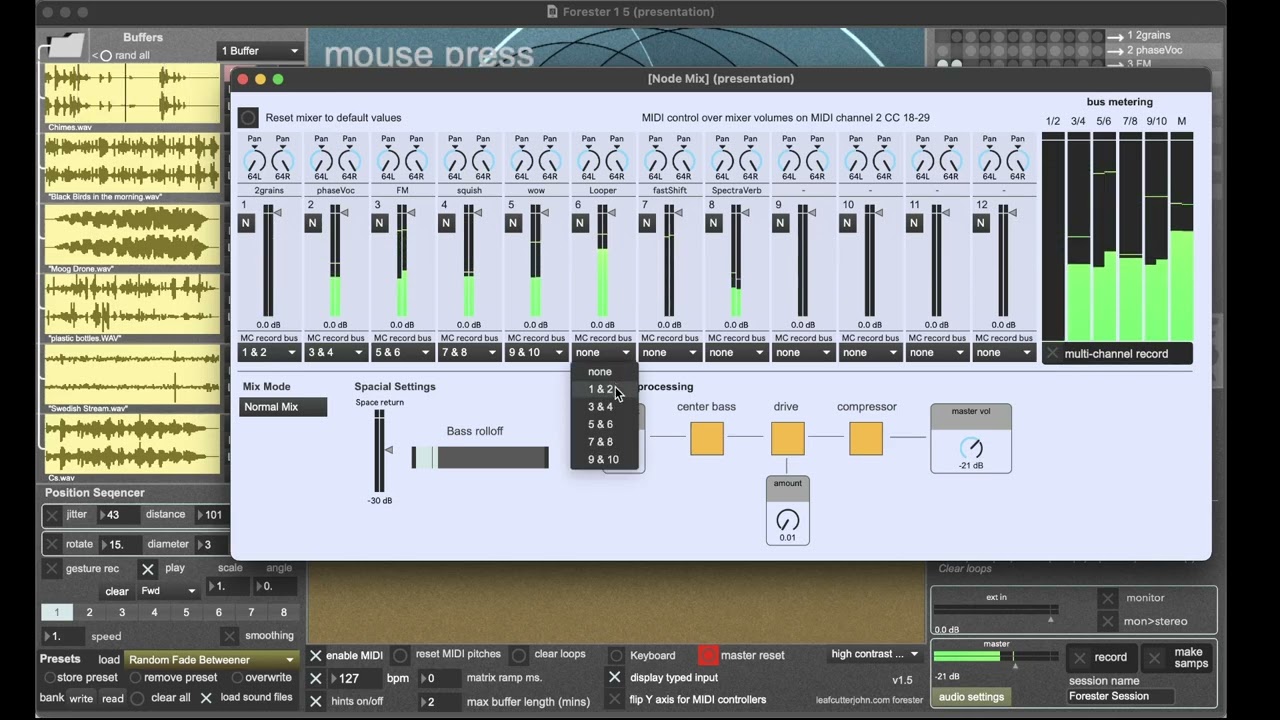
Task: Open the MC record bus dropdown showing 7 & 8
Action: pyautogui.click(x=469, y=352)
